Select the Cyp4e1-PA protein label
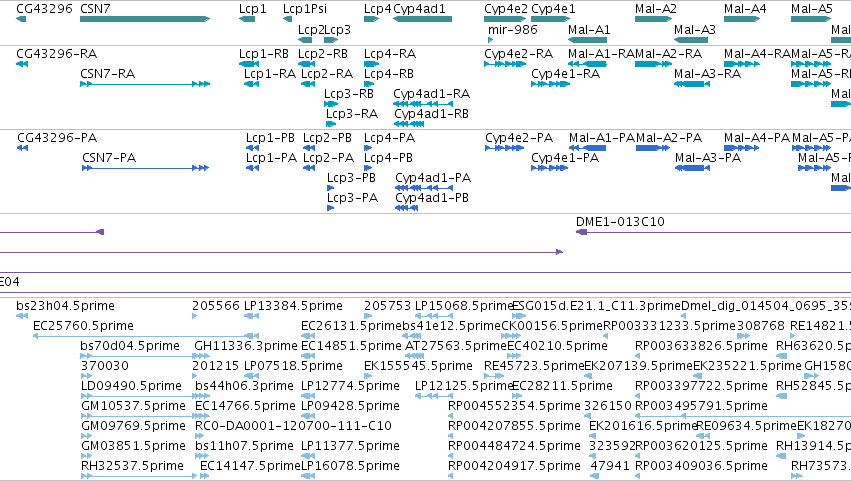Screen dimensions: 851x481 click(x=566, y=158)
